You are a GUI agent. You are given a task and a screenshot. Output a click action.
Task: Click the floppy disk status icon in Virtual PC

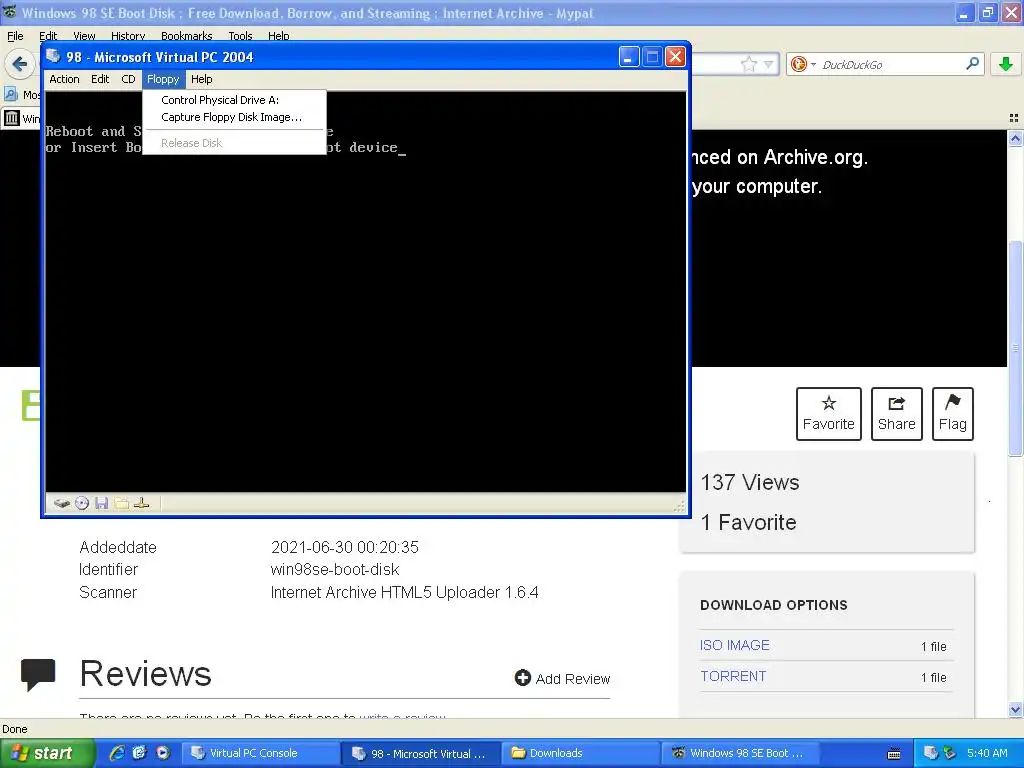click(x=101, y=503)
